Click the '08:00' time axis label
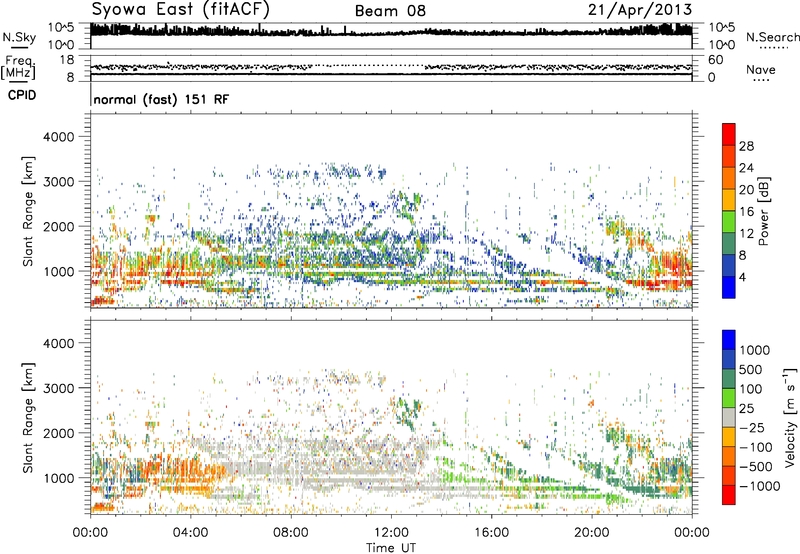Viewport: 800px width, 554px height. (x=290, y=533)
